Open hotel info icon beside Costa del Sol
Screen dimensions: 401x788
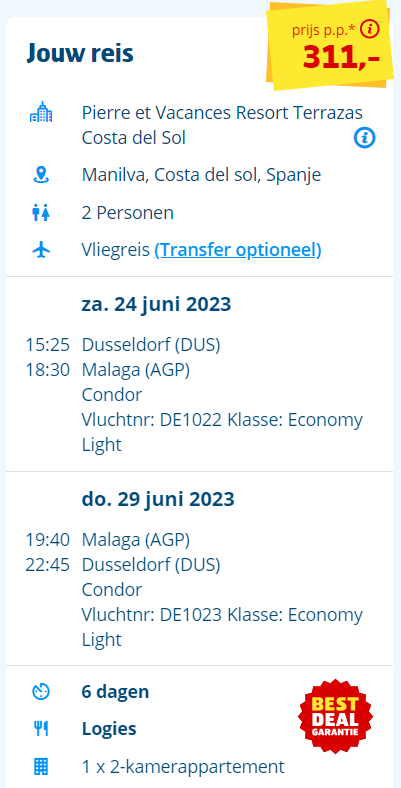[364, 137]
